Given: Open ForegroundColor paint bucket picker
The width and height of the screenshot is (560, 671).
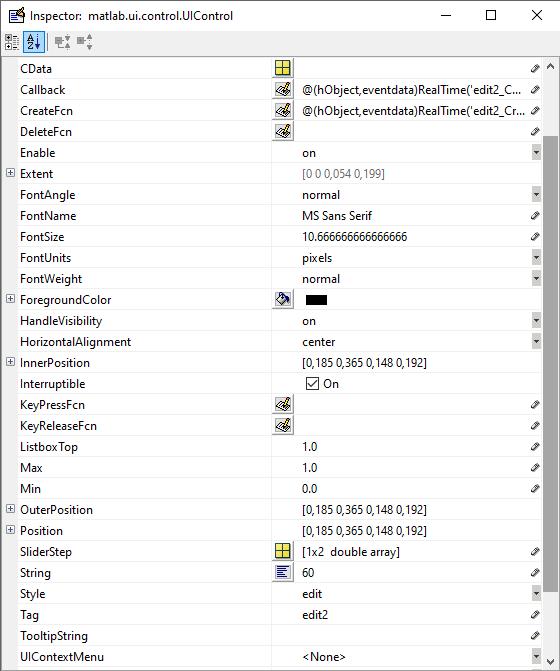Looking at the screenshot, I should tap(283, 299).
